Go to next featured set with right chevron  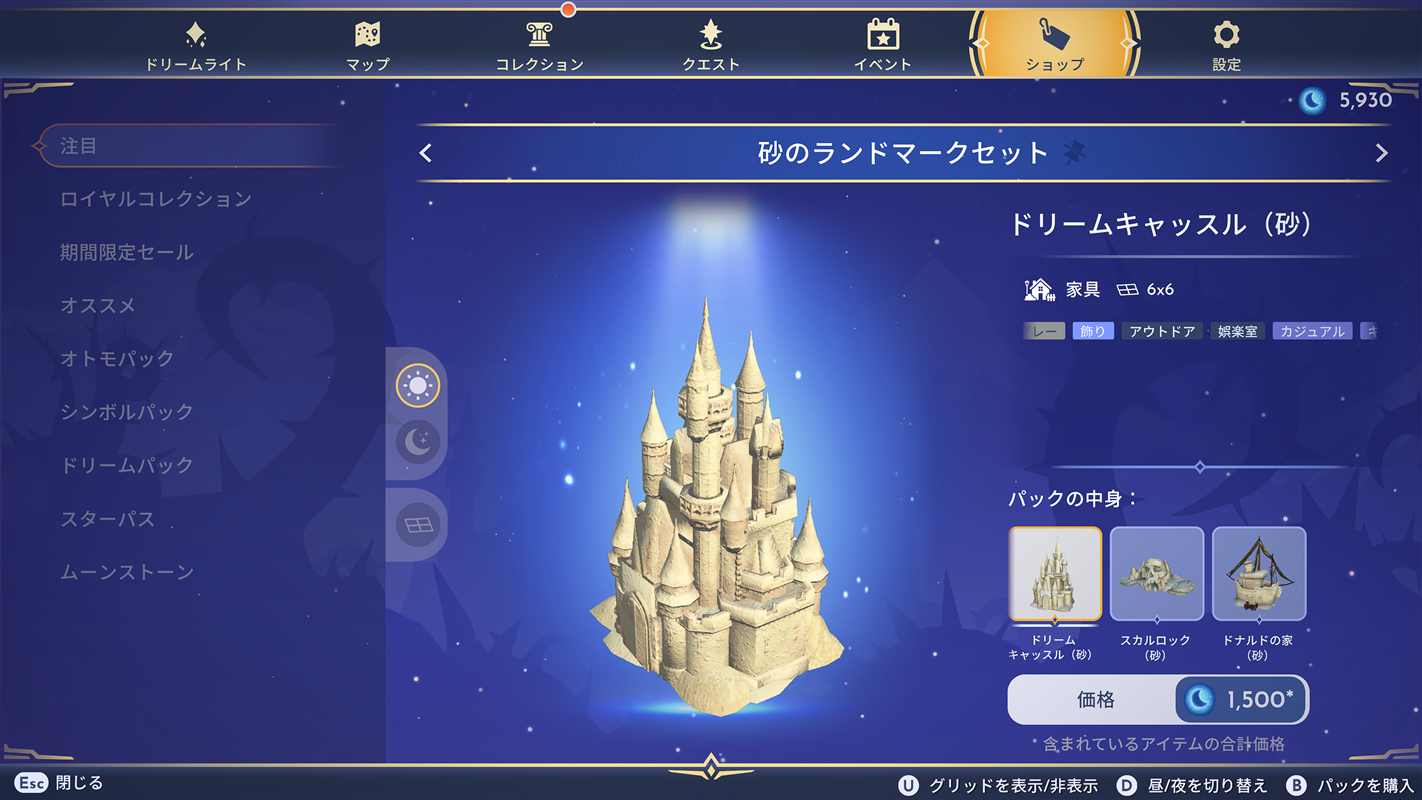[1382, 153]
